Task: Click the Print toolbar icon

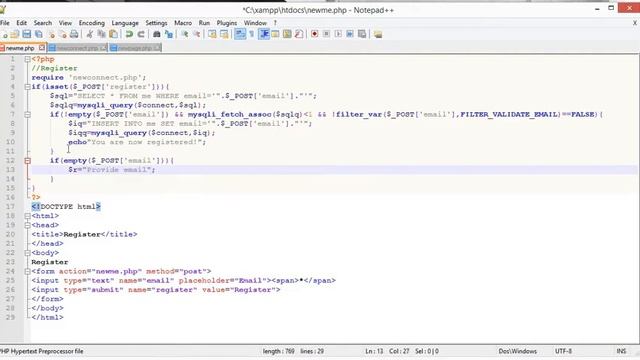Action: 74,34
